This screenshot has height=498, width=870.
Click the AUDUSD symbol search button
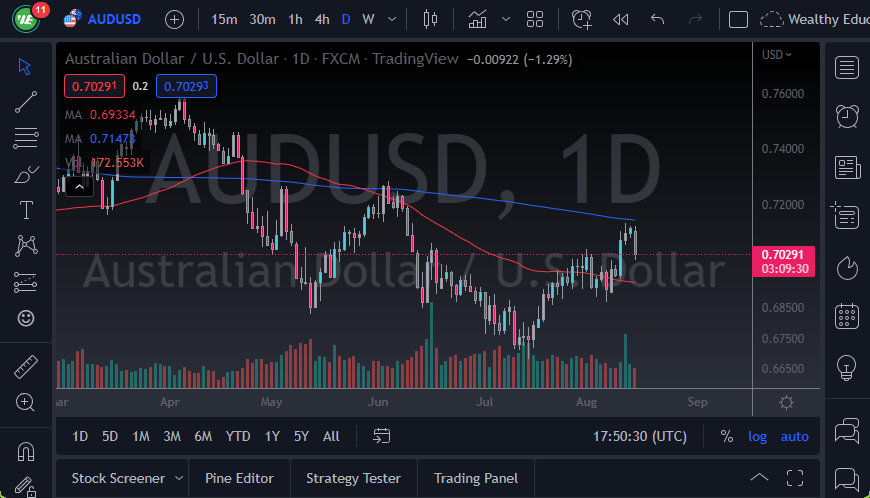click(x=104, y=19)
